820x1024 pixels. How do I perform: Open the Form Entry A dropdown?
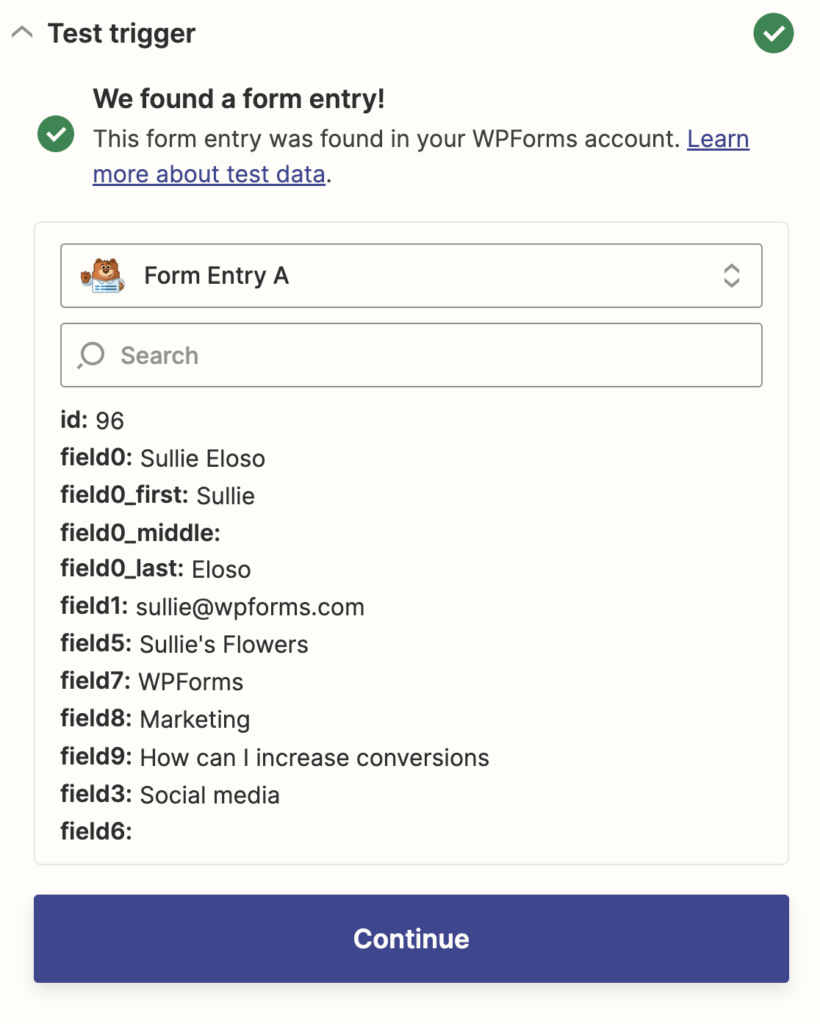coord(411,276)
